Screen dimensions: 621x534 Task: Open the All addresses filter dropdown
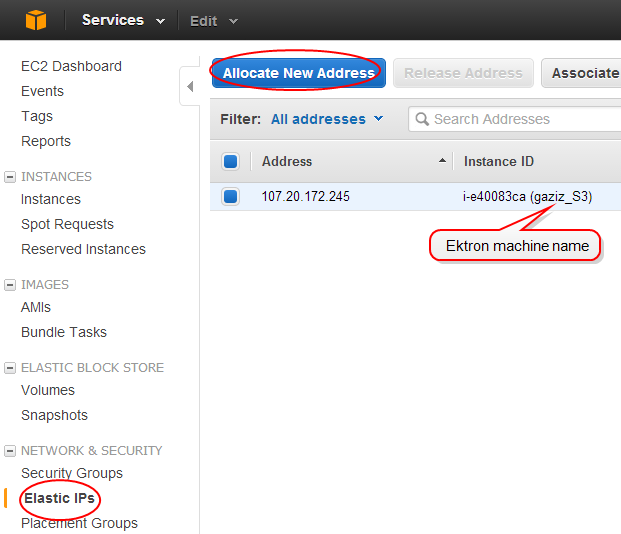coord(327,119)
